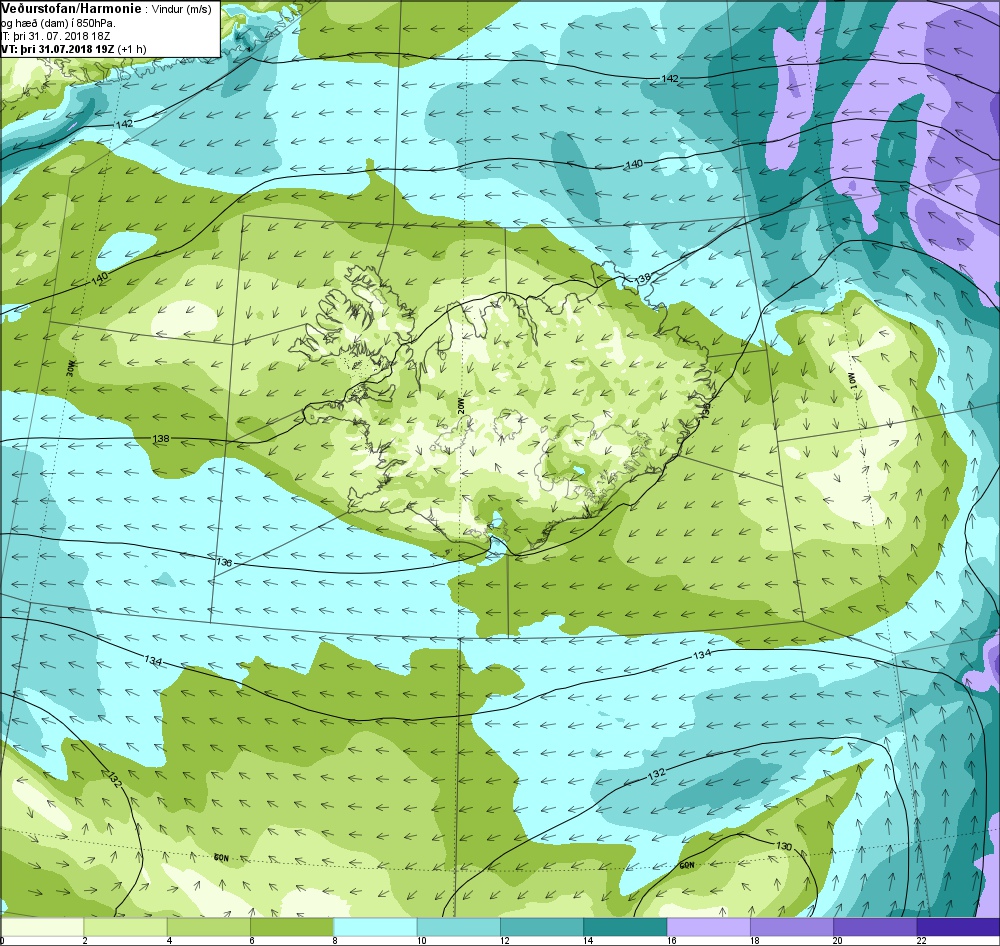The height and width of the screenshot is (946, 1000).
Task: Click the '130' contour label
Action: (784, 846)
